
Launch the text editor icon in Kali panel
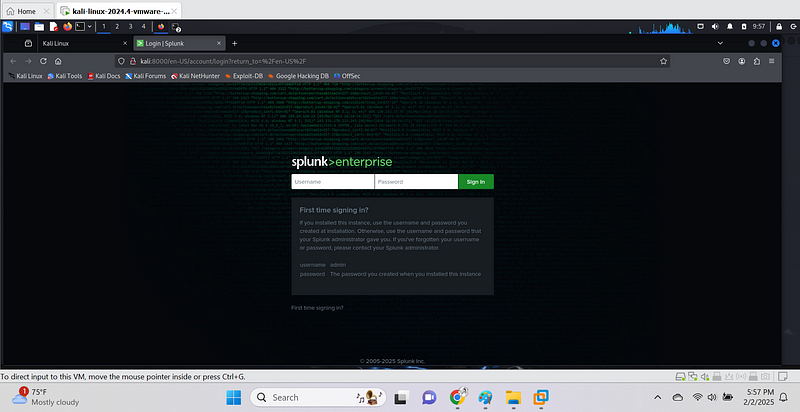[54, 27]
